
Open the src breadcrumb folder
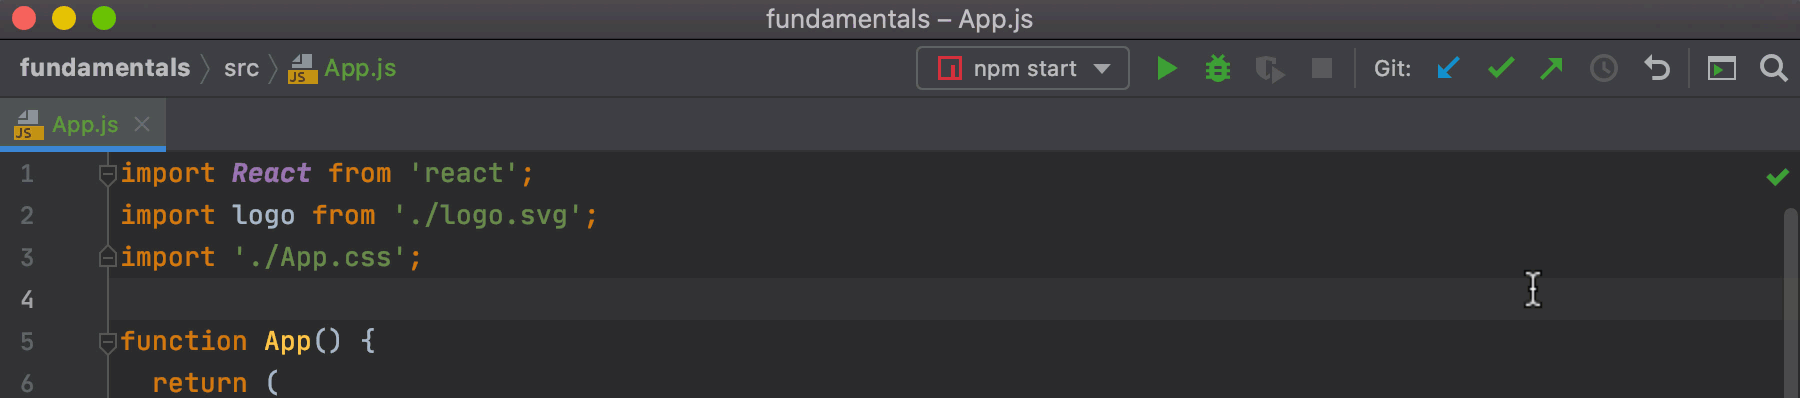tap(241, 68)
